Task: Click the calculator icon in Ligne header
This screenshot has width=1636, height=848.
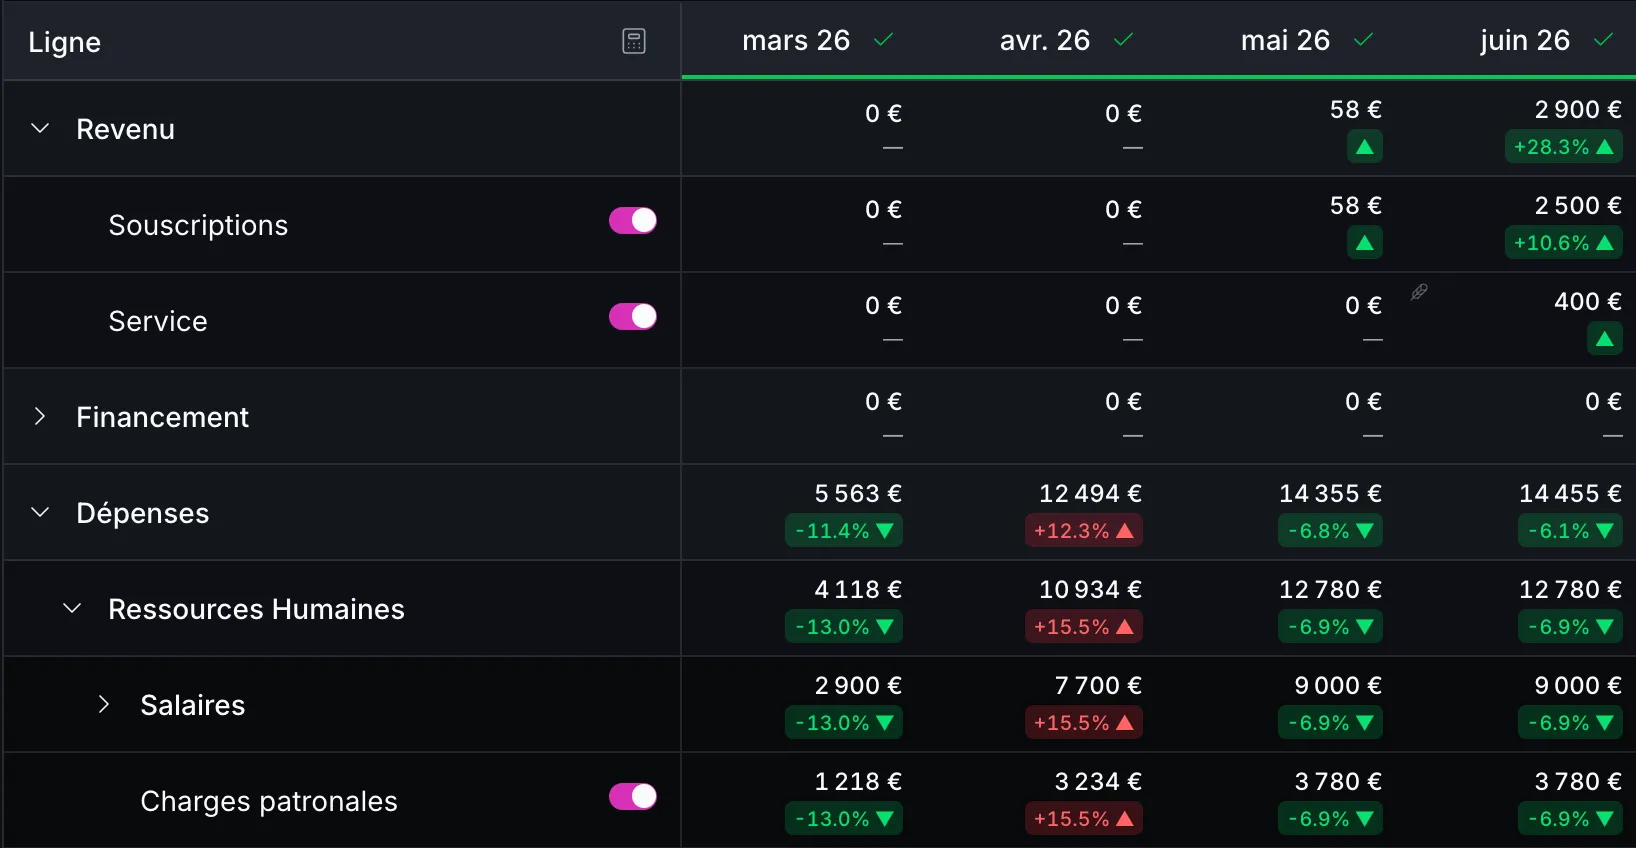Action: click(x=634, y=41)
